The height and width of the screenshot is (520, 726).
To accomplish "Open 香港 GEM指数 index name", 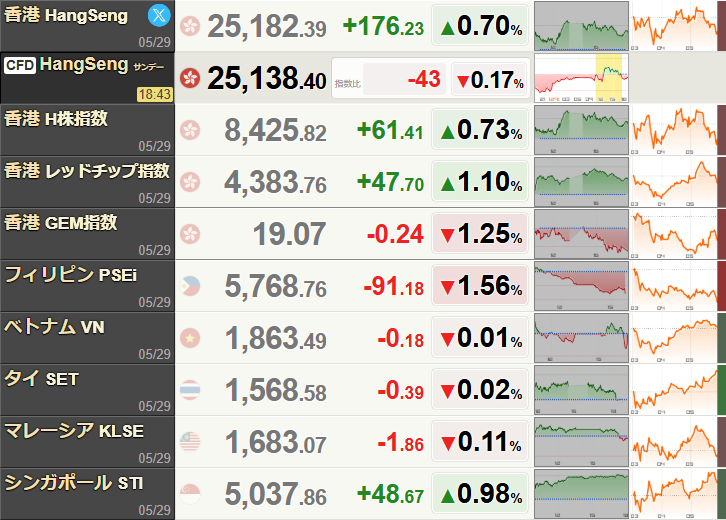I will [x=61, y=223].
